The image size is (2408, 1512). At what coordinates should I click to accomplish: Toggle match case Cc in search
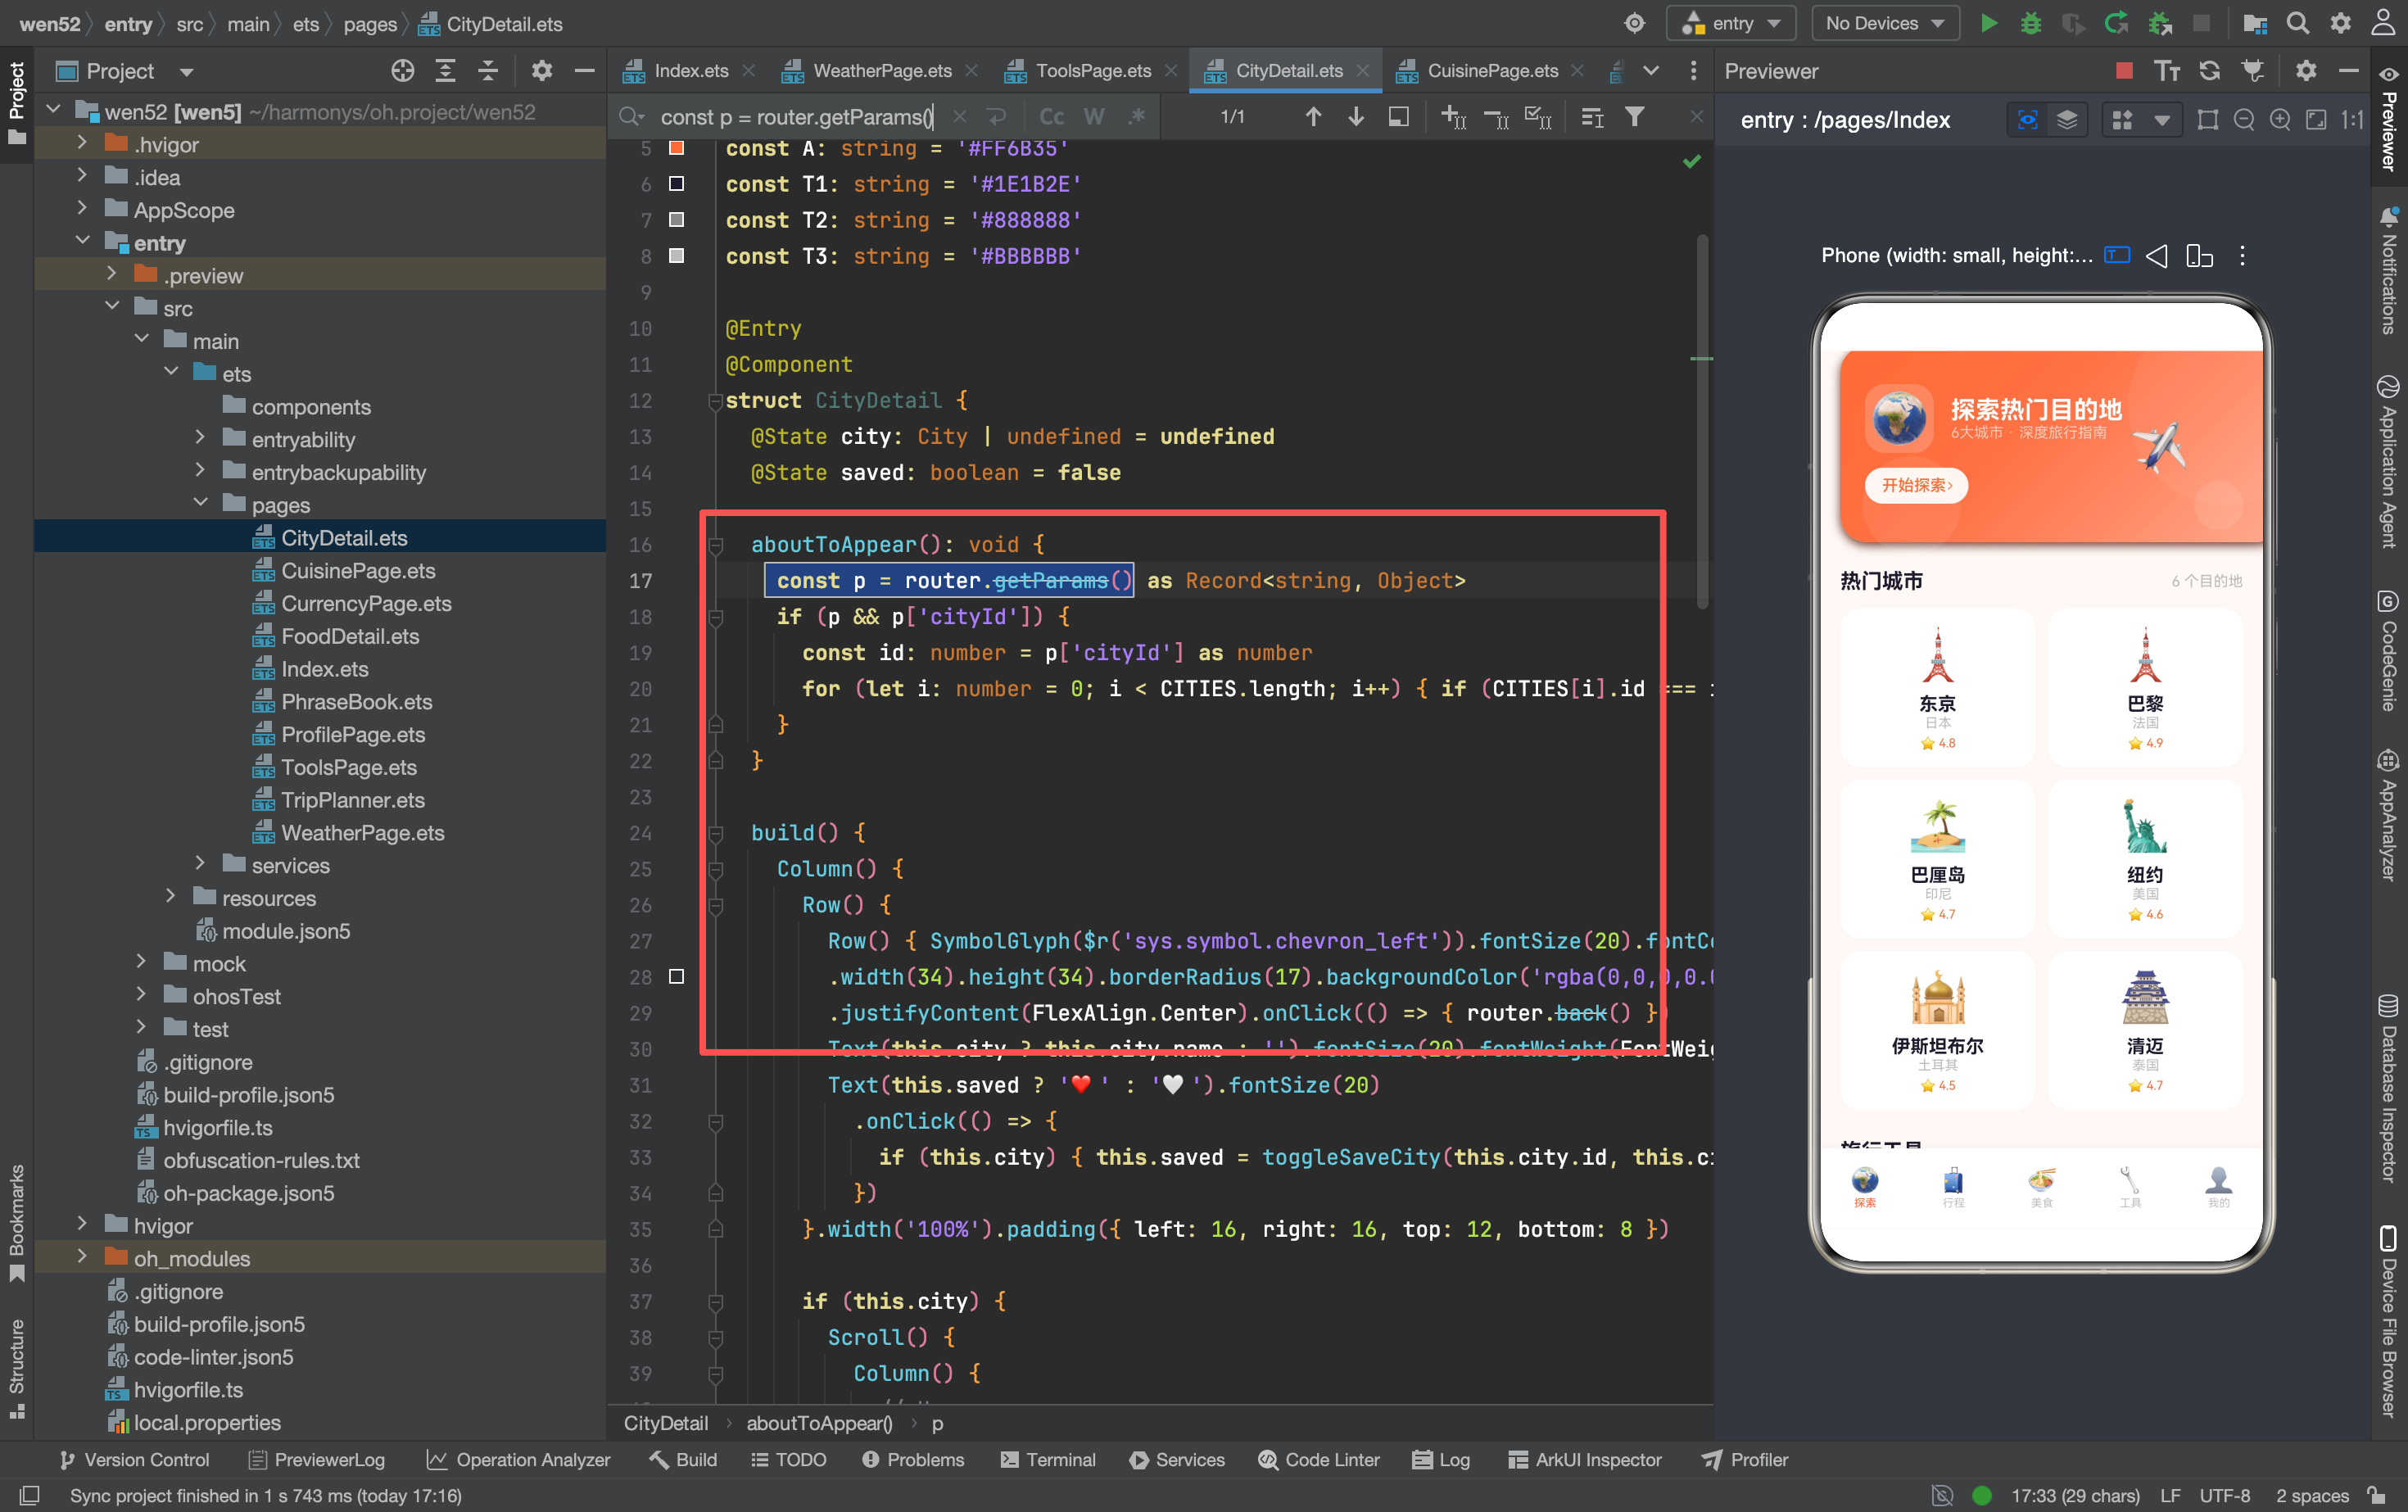click(x=1052, y=117)
